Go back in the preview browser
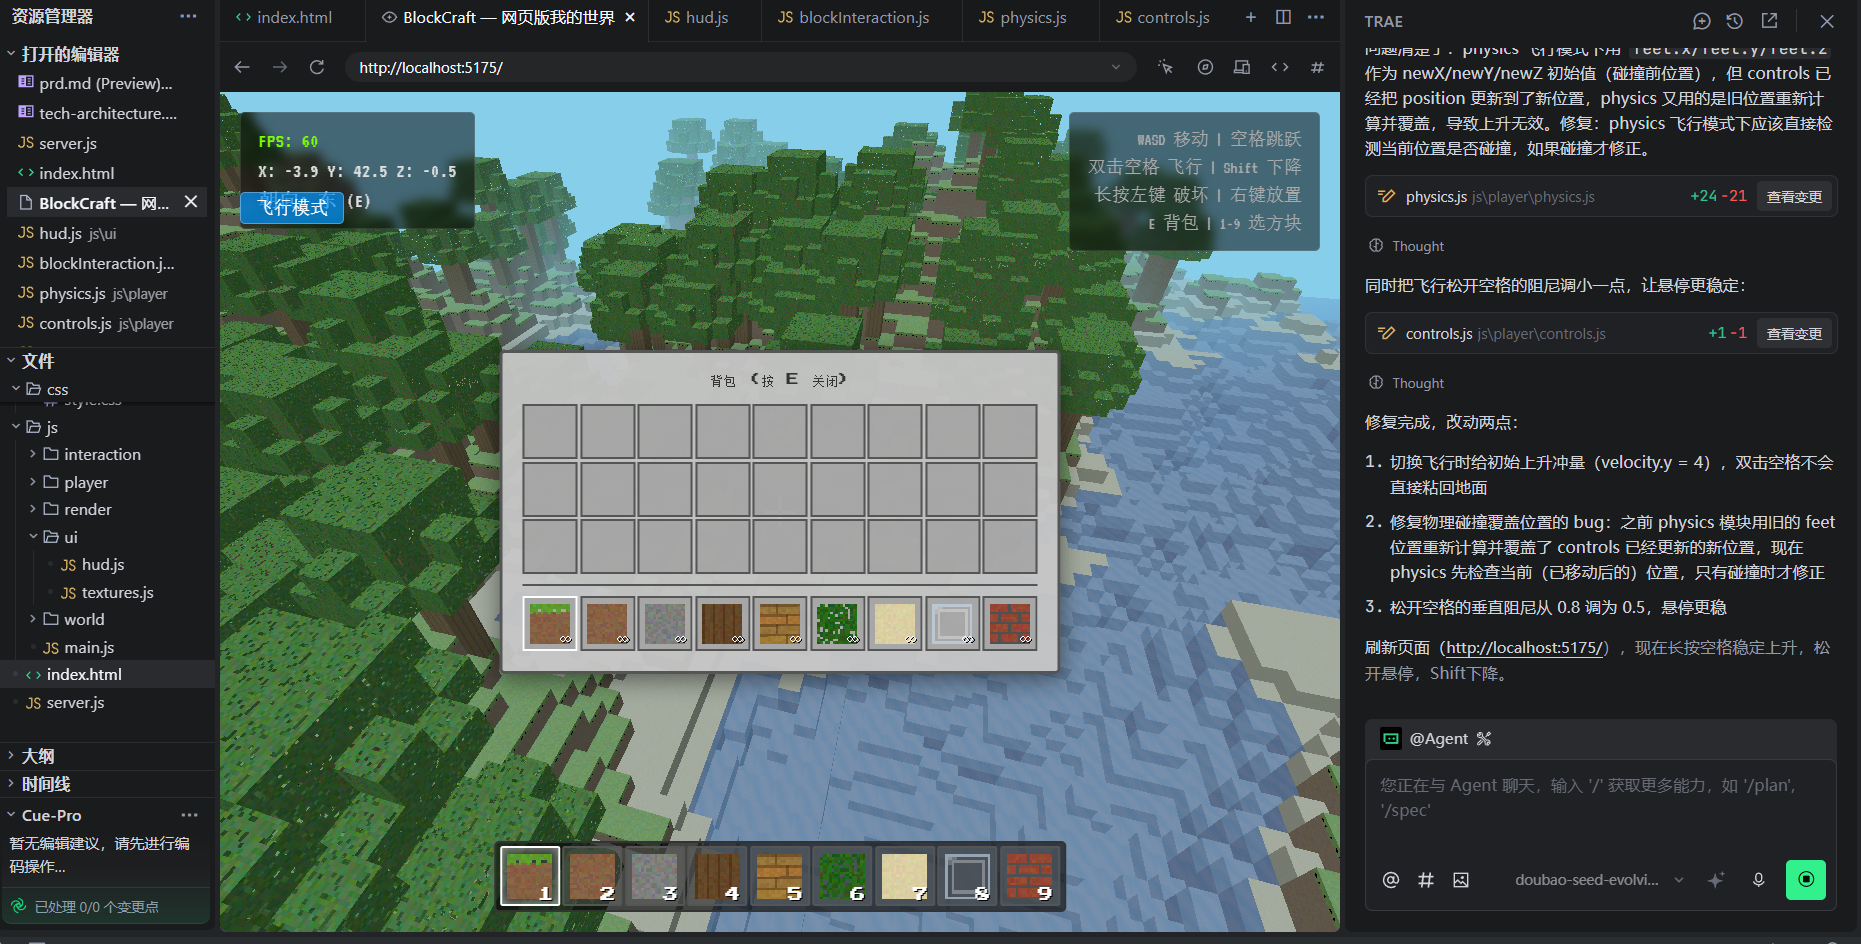This screenshot has width=1861, height=944. pos(242,67)
